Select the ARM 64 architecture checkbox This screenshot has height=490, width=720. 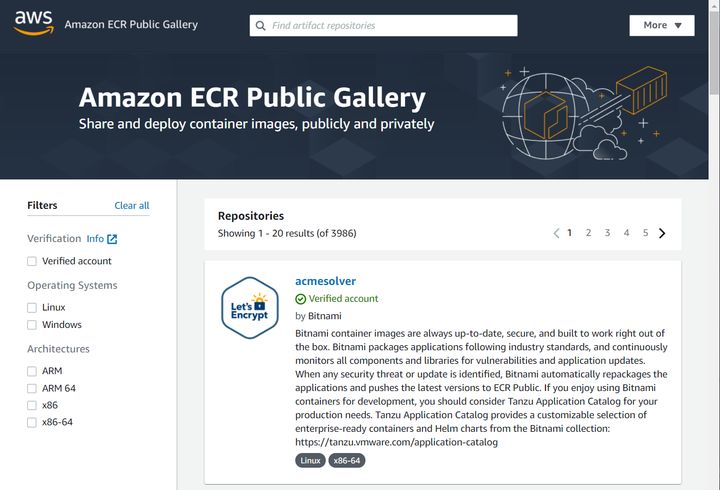tap(32, 389)
